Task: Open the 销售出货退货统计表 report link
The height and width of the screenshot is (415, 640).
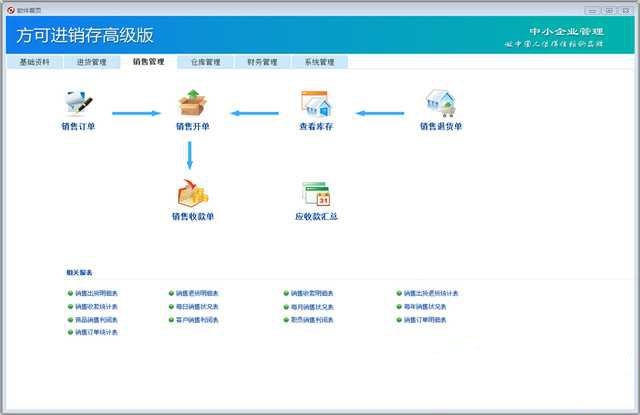Action: tap(427, 293)
